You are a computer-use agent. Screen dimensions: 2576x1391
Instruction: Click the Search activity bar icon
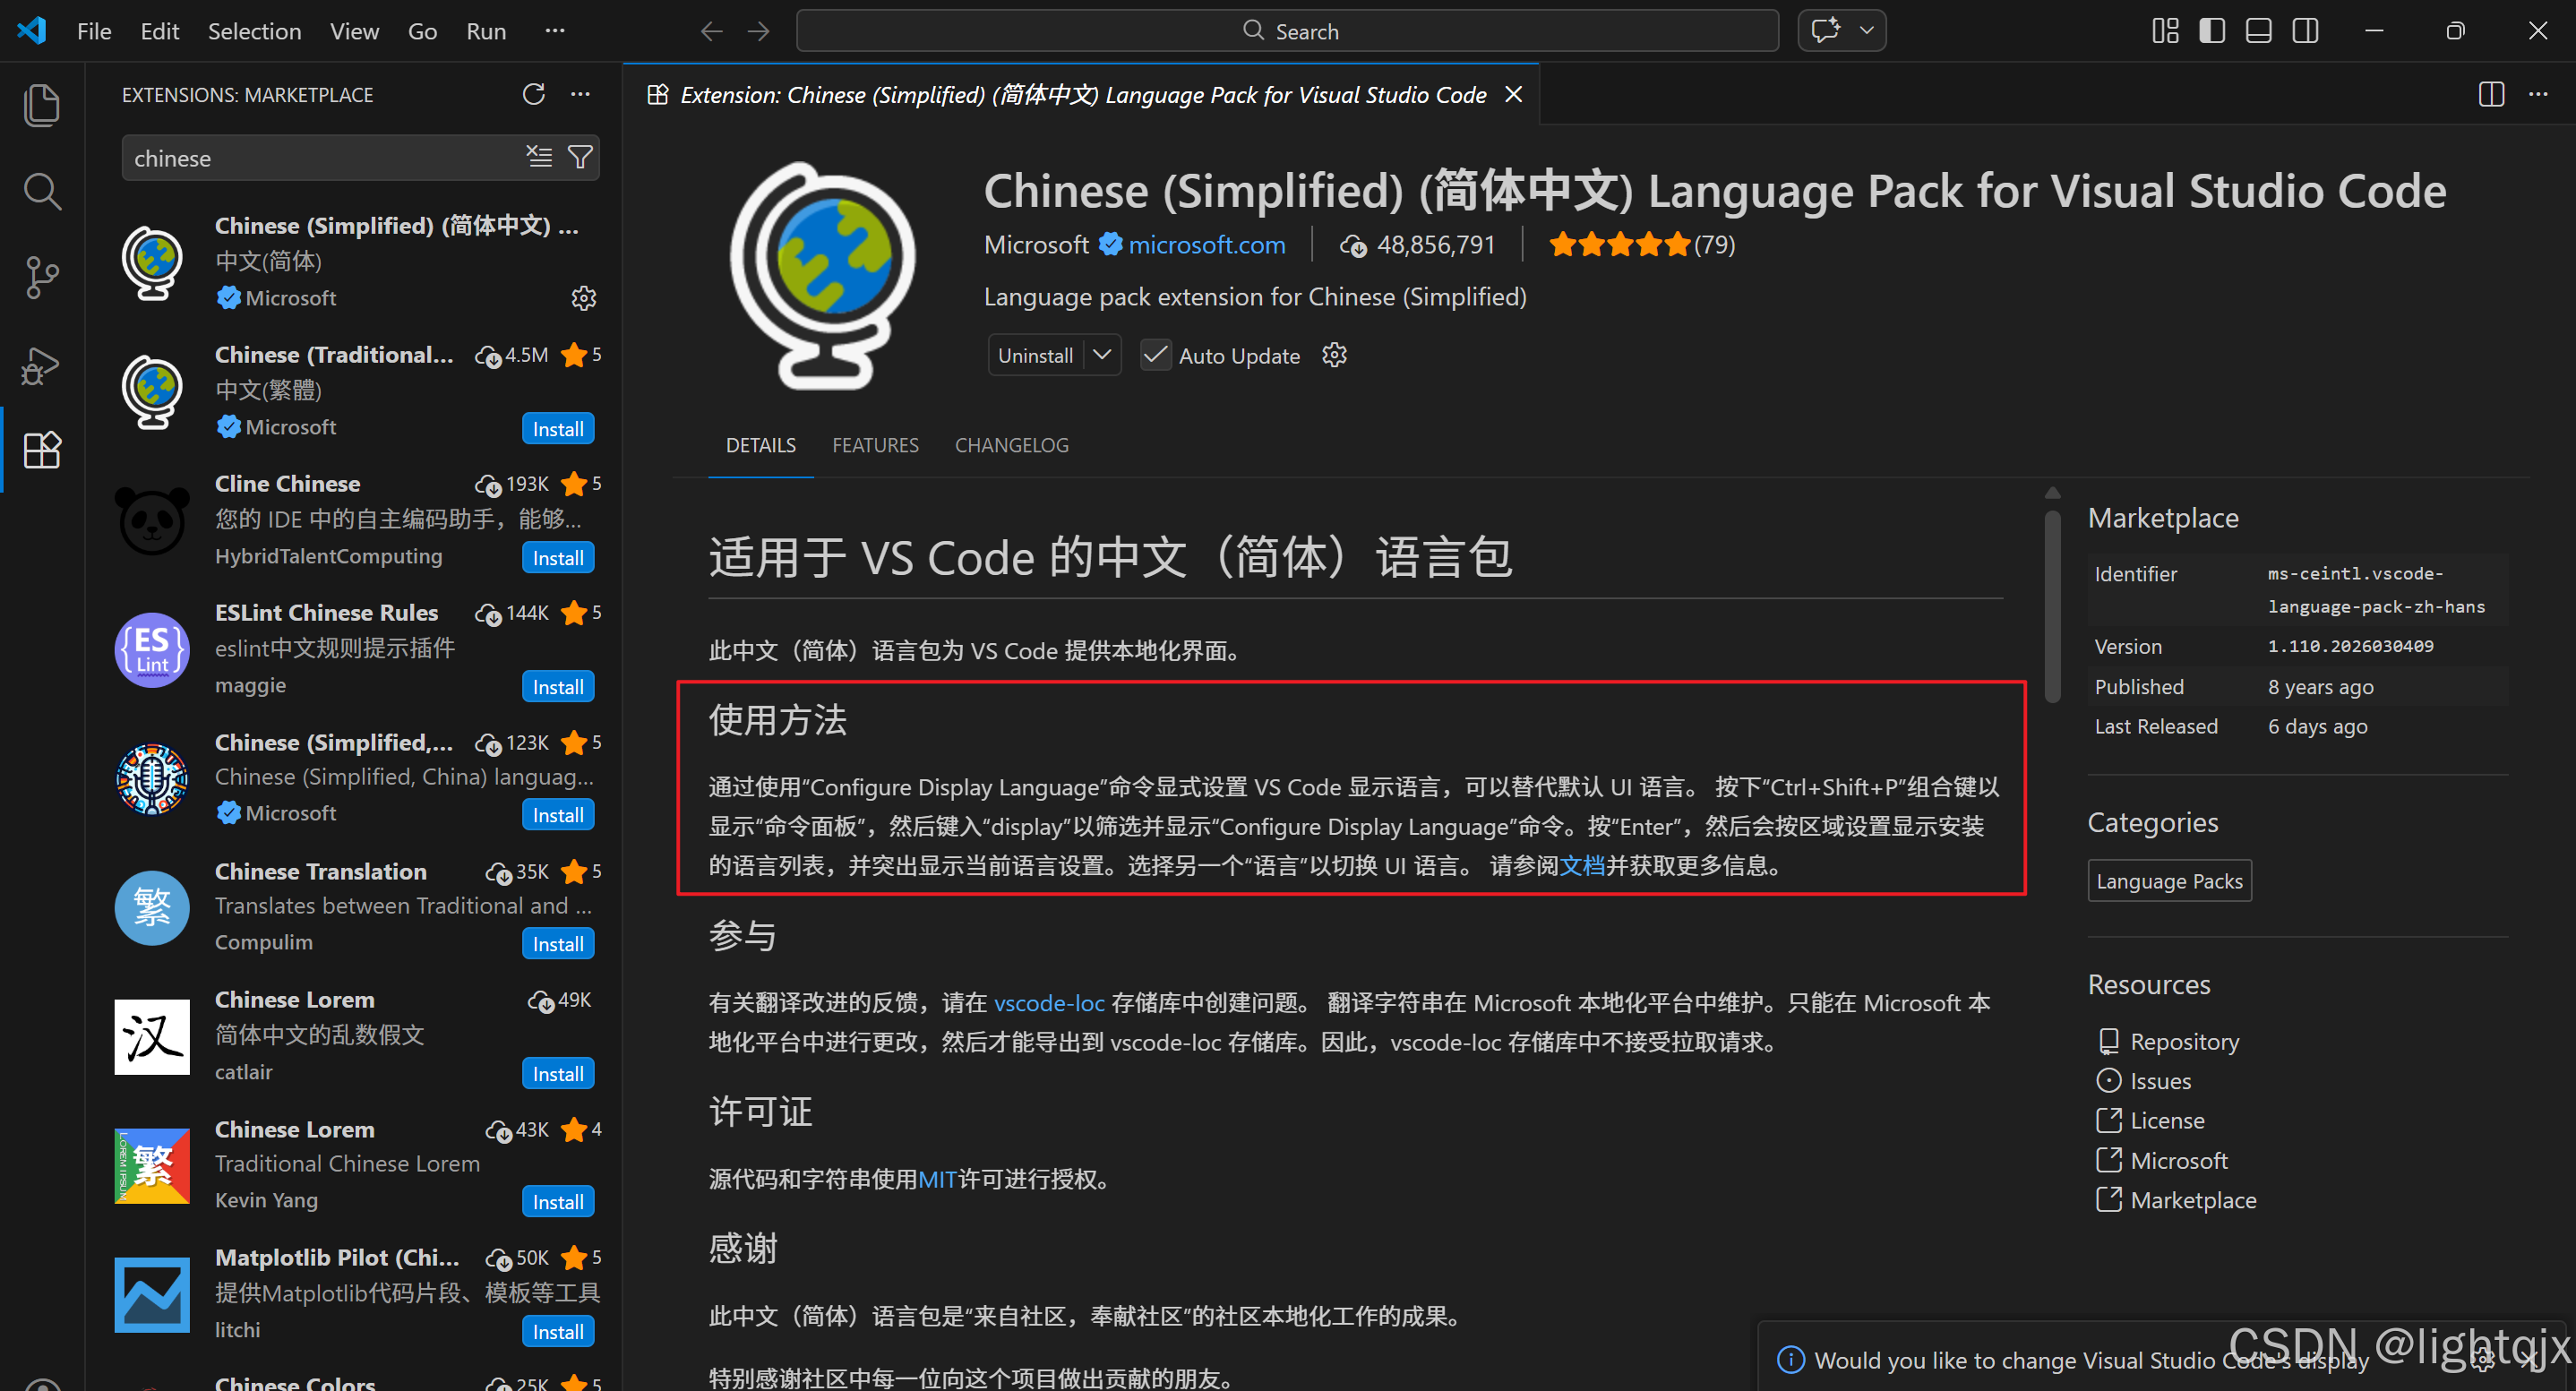41,191
